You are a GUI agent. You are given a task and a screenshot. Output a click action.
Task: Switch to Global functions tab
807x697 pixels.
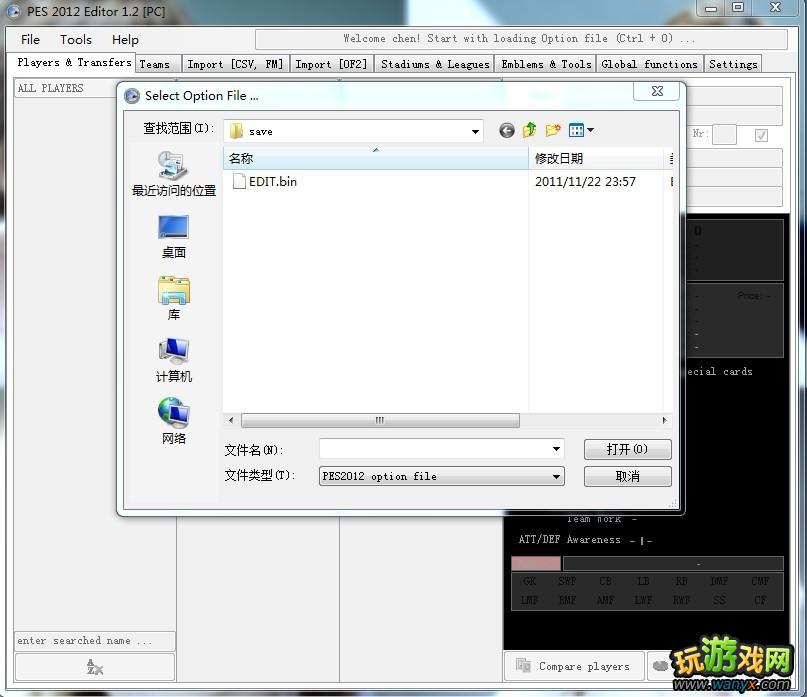point(650,64)
